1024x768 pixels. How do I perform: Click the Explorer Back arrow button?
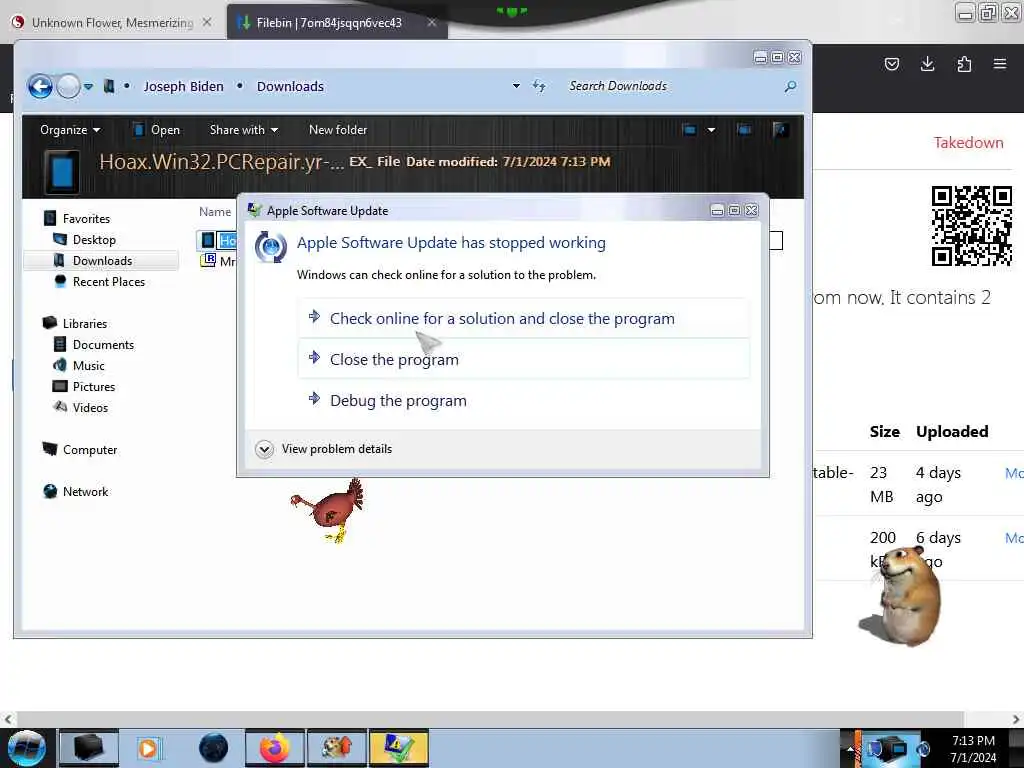coord(40,86)
